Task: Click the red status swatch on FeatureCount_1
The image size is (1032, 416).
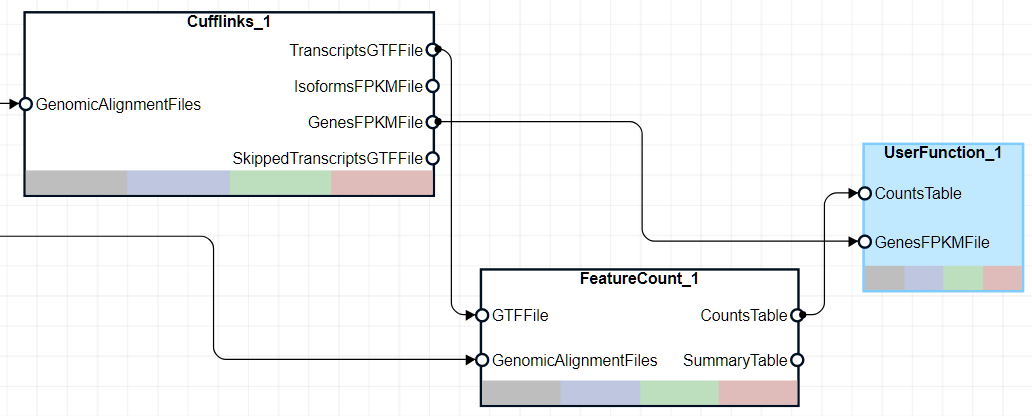Action: point(758,392)
